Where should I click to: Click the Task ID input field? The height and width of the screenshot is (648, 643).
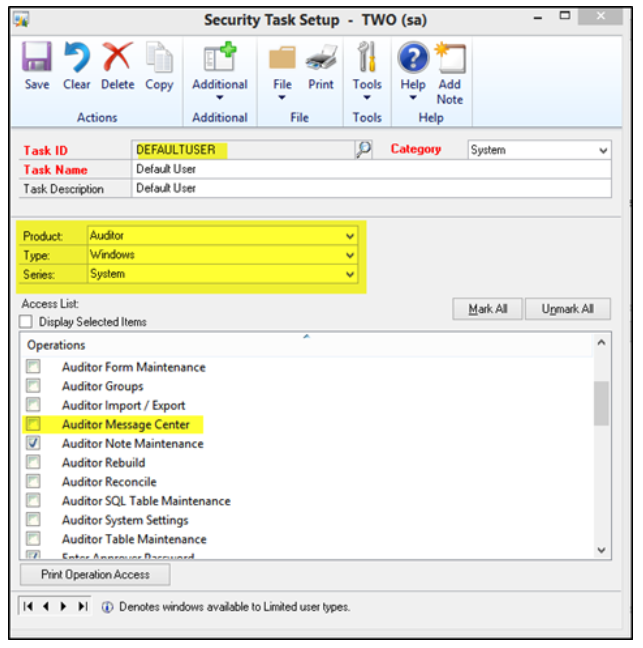(x=243, y=150)
